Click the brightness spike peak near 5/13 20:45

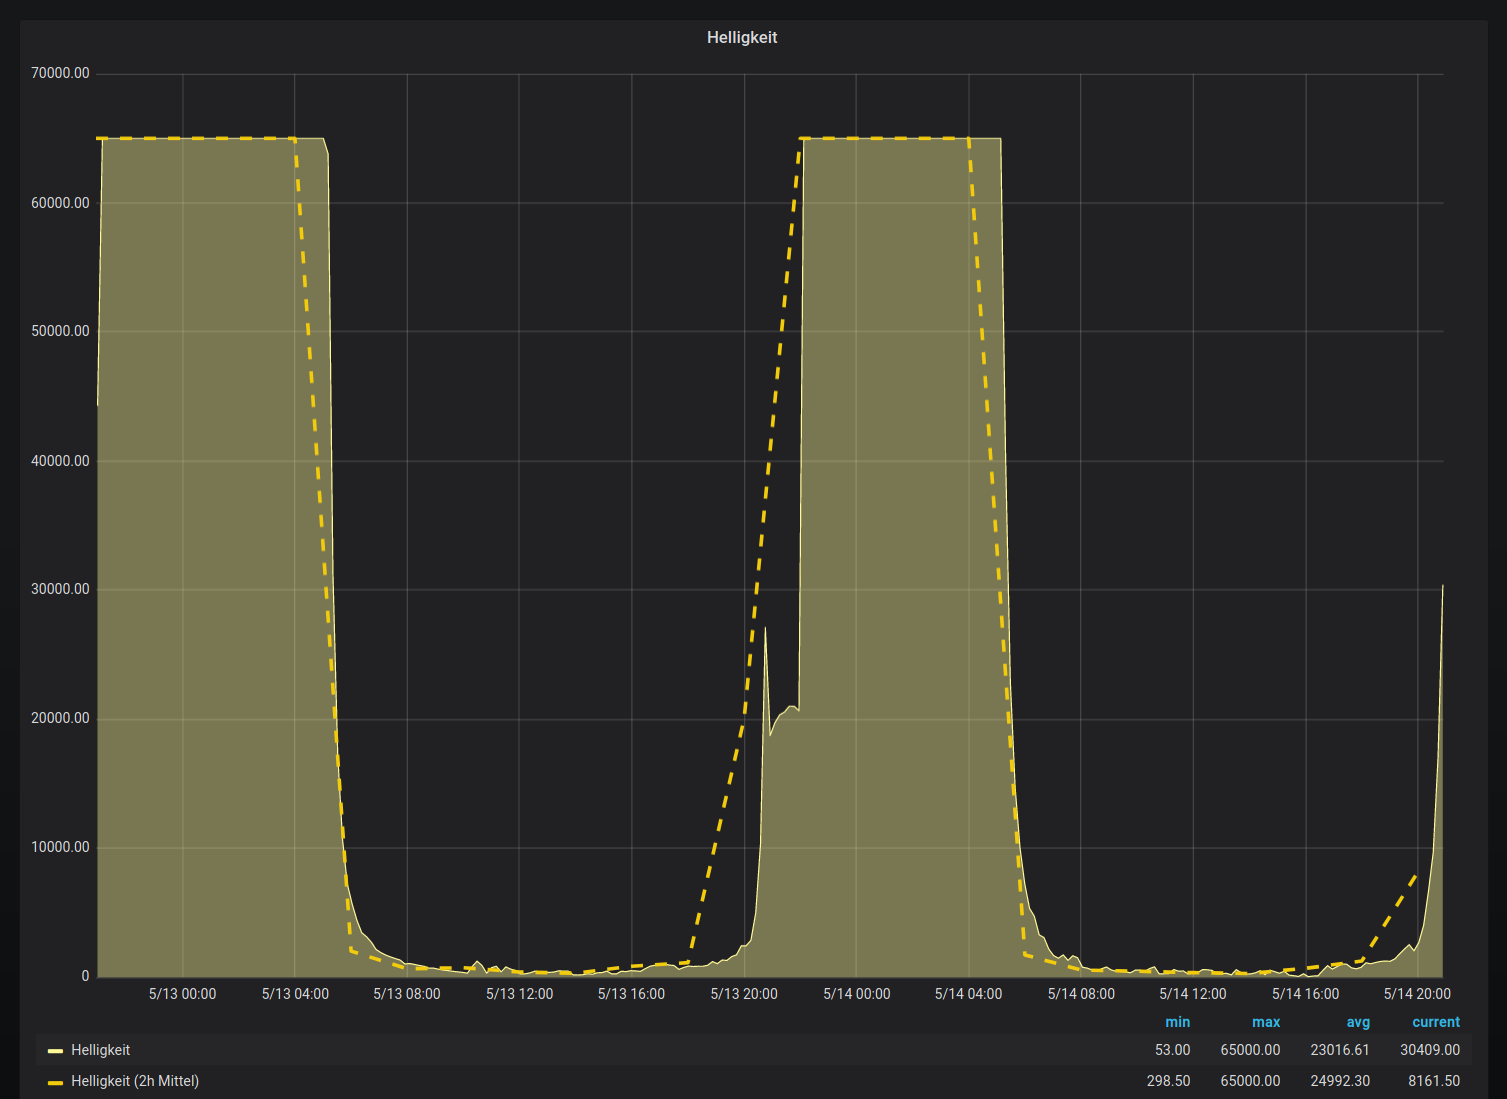coord(765,628)
